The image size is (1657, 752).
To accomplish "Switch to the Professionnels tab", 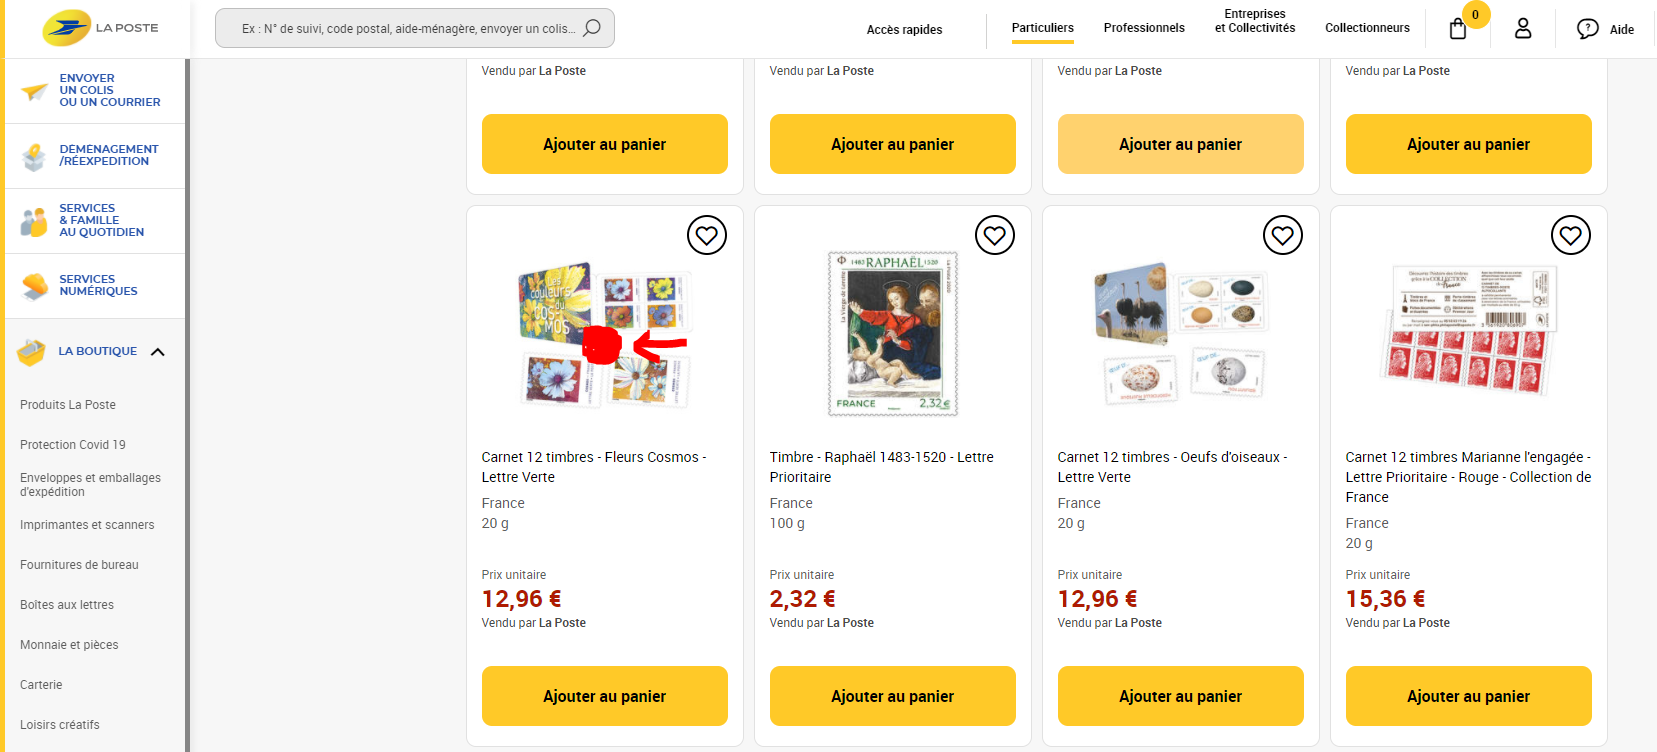I will pyautogui.click(x=1144, y=28).
